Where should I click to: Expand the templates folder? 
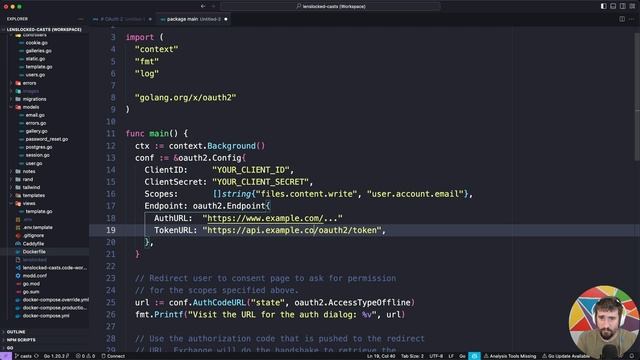coord(33,196)
